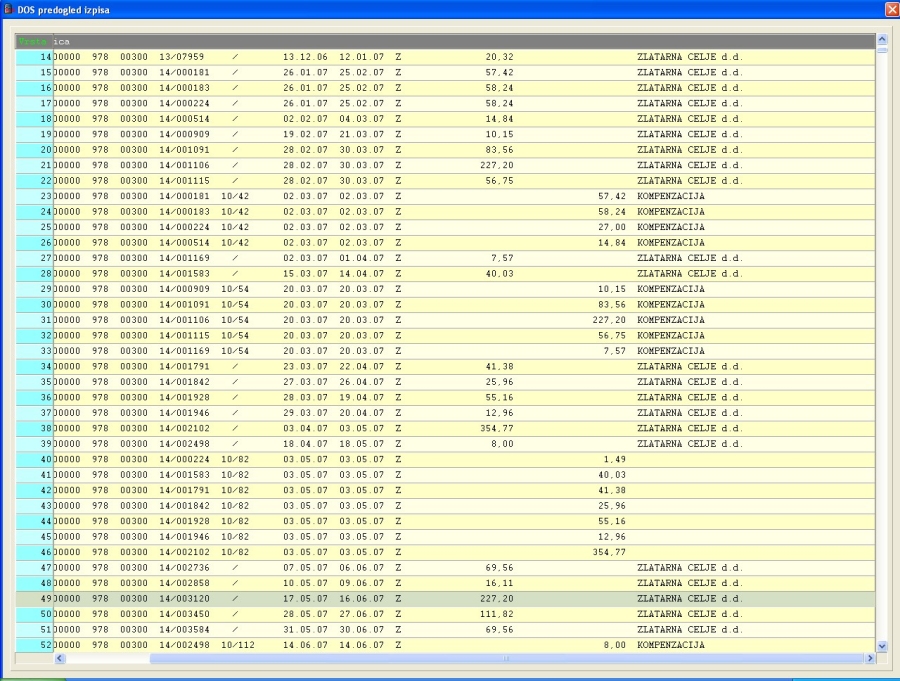
Task: Click the vertical scrollbar up arrow
Action: coord(882,40)
